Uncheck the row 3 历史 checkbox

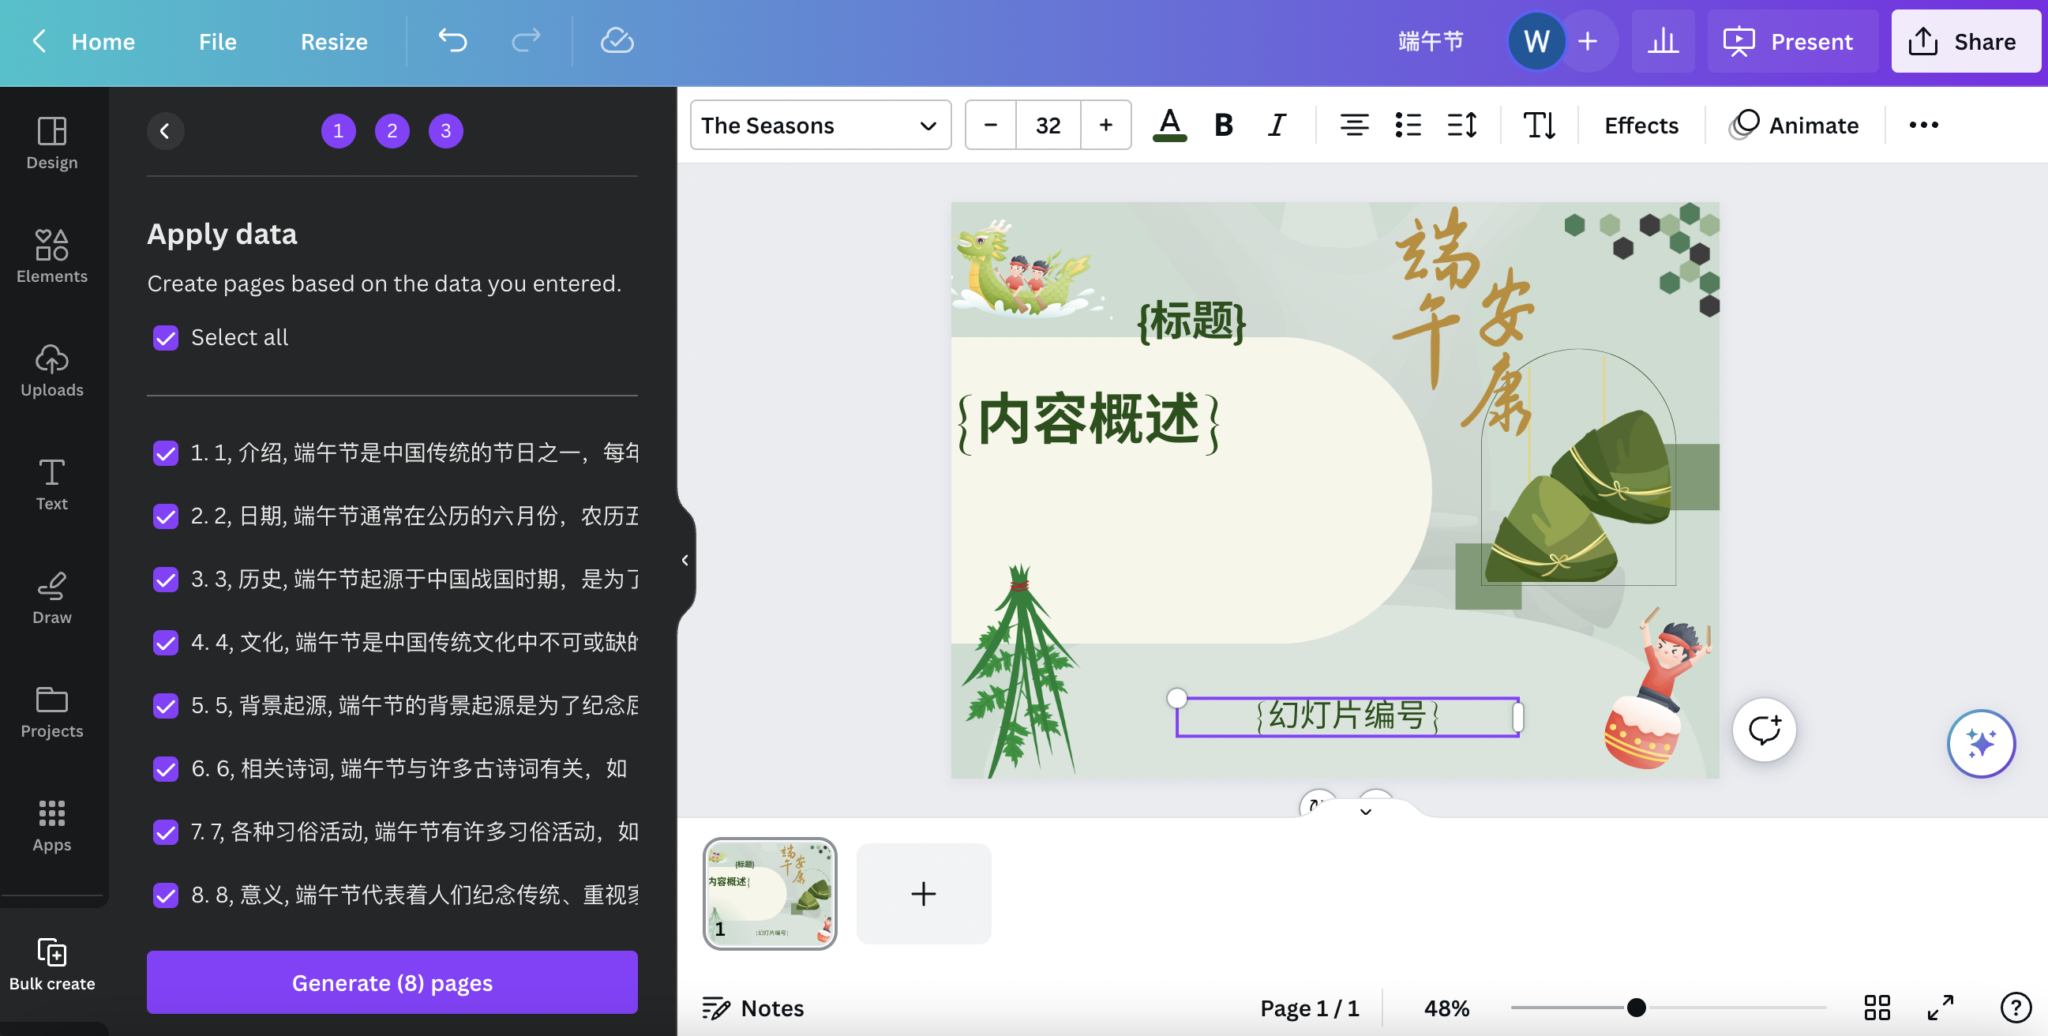point(166,579)
